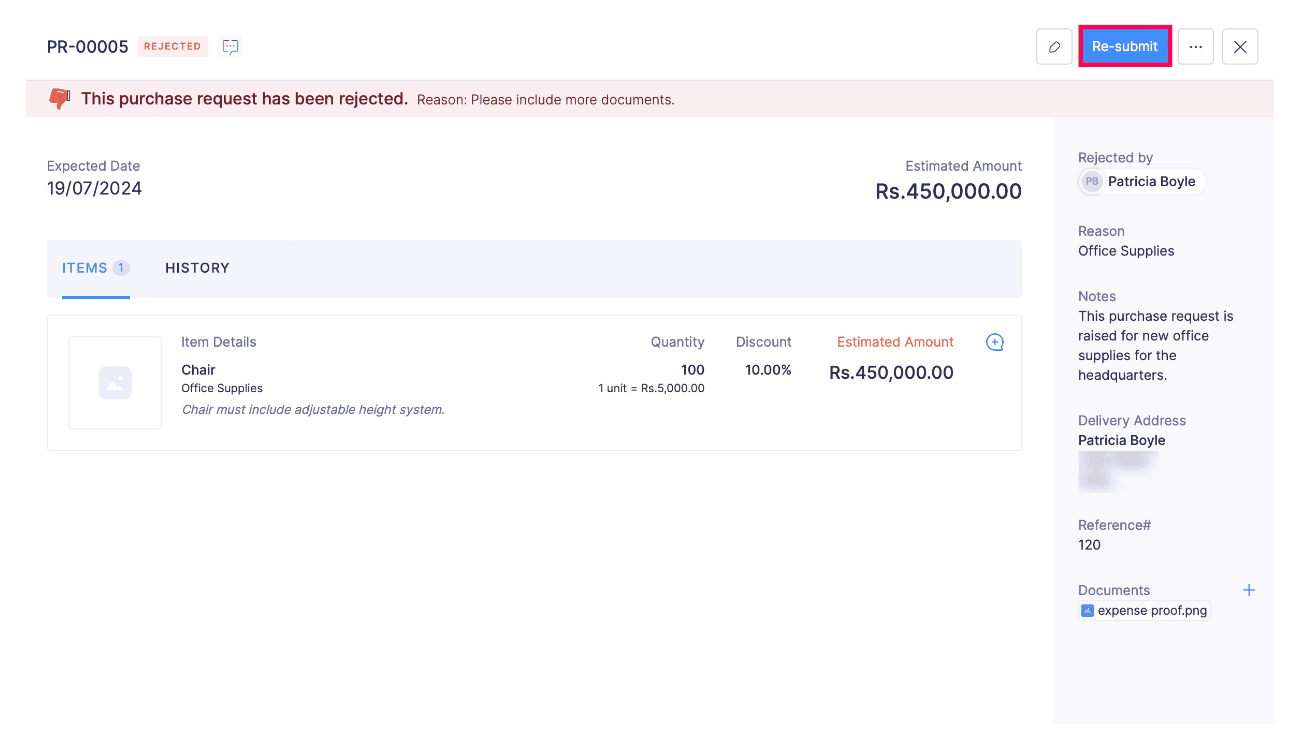Click the Re-submit button

[x=1124, y=46]
